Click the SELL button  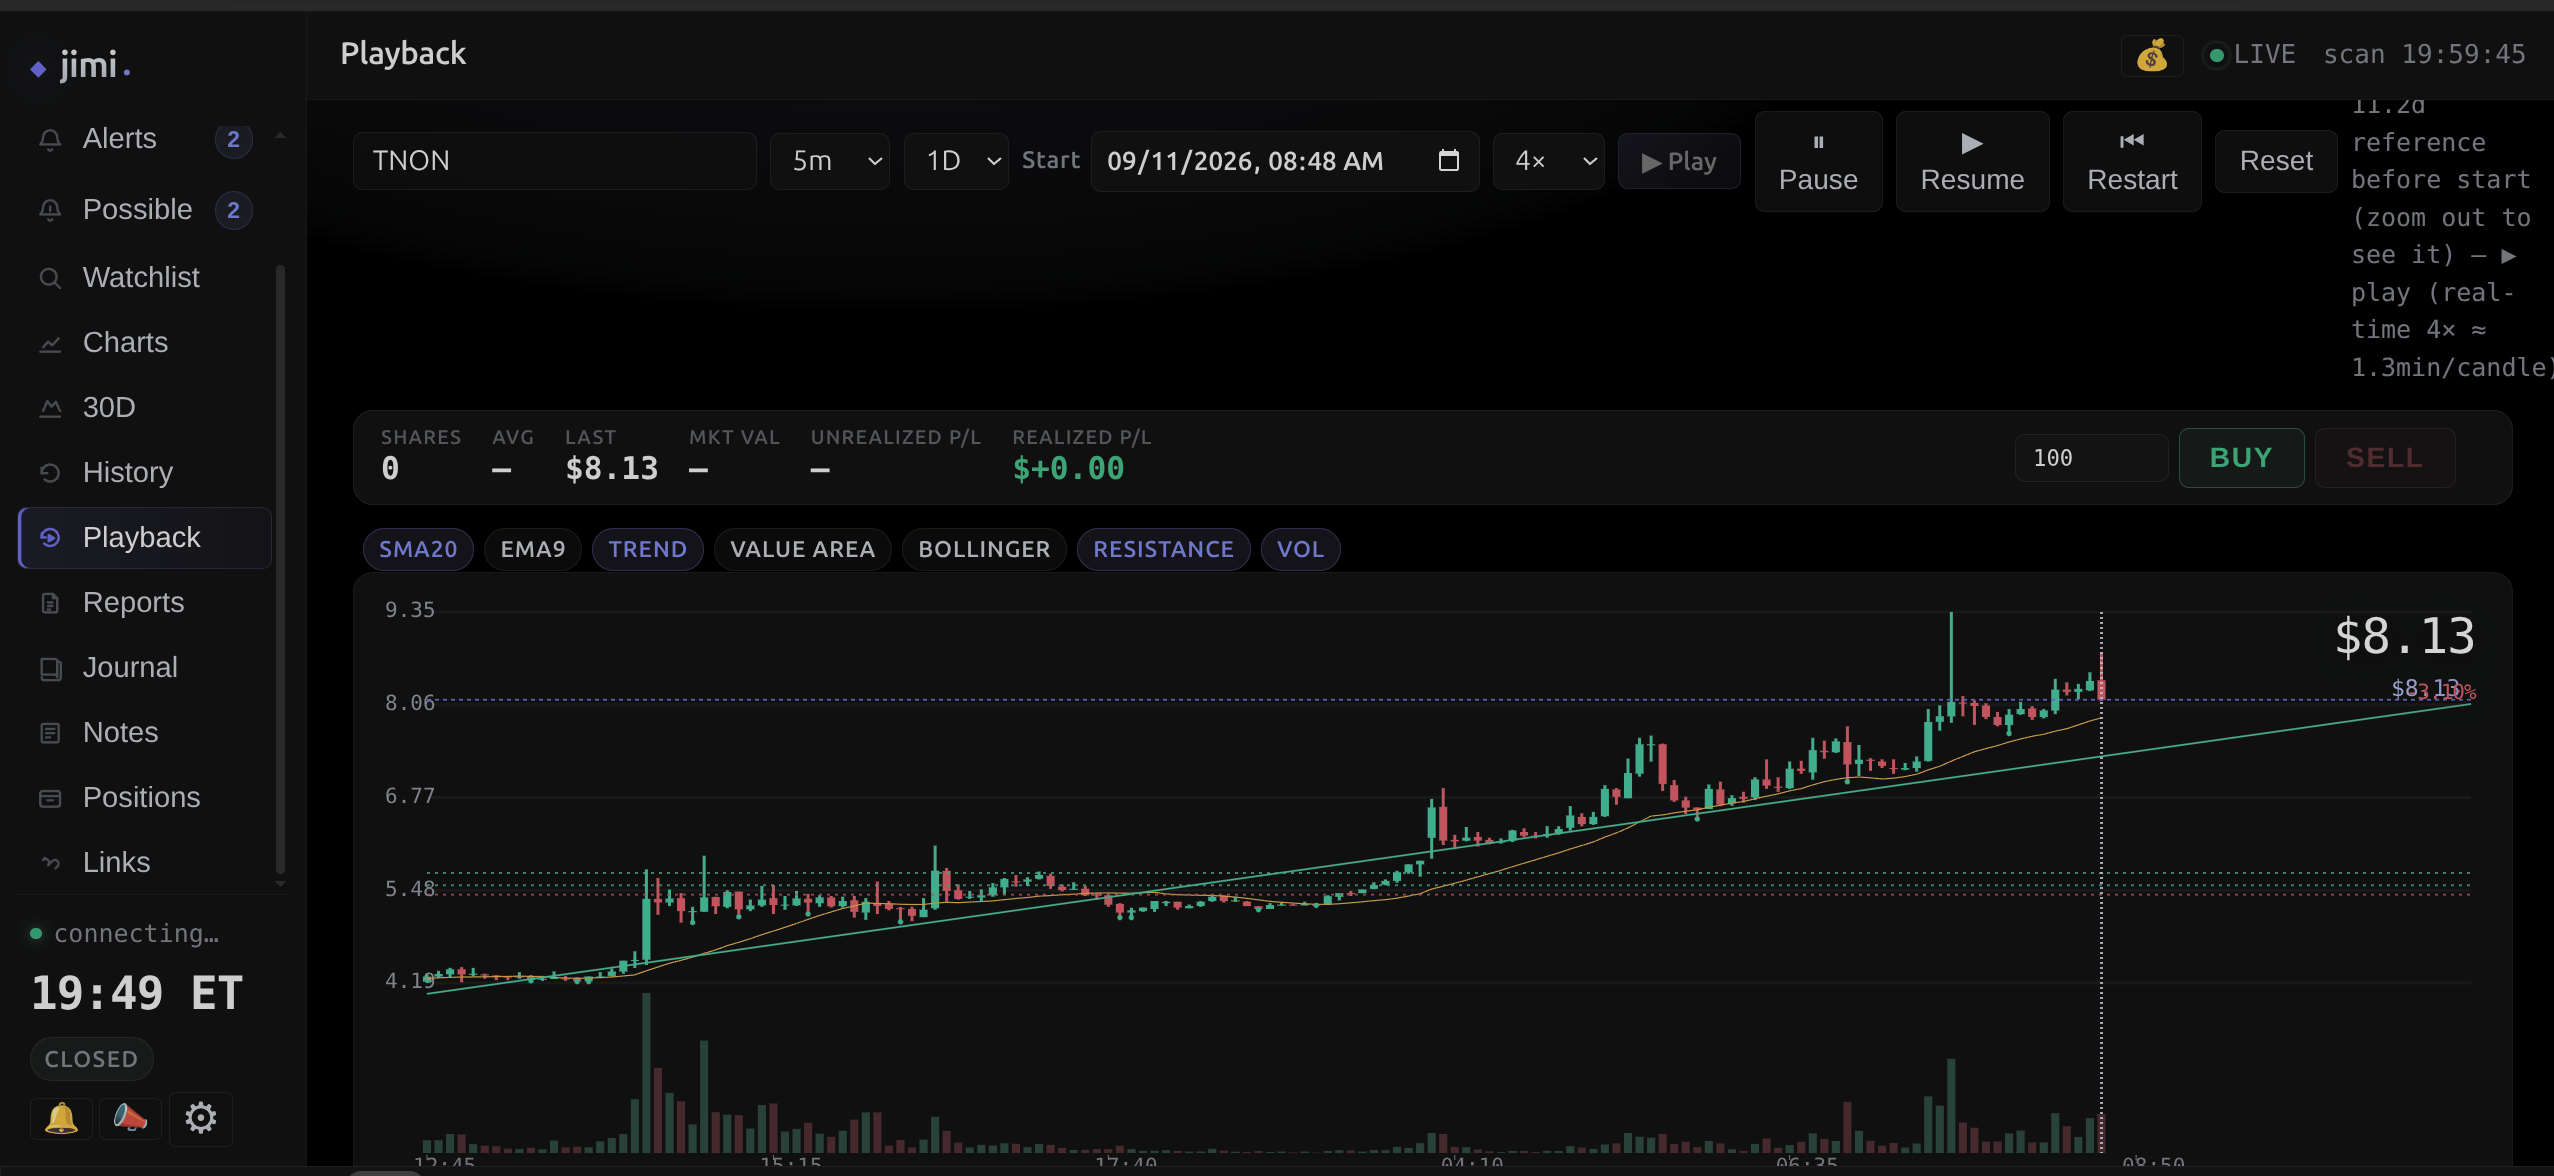pyautogui.click(x=2384, y=458)
